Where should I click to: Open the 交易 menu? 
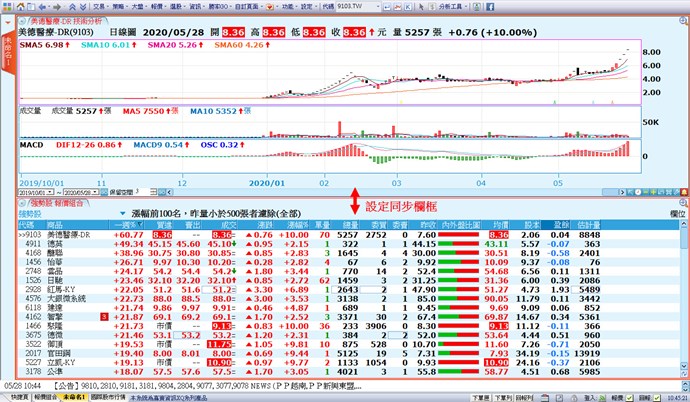tap(100, 7)
